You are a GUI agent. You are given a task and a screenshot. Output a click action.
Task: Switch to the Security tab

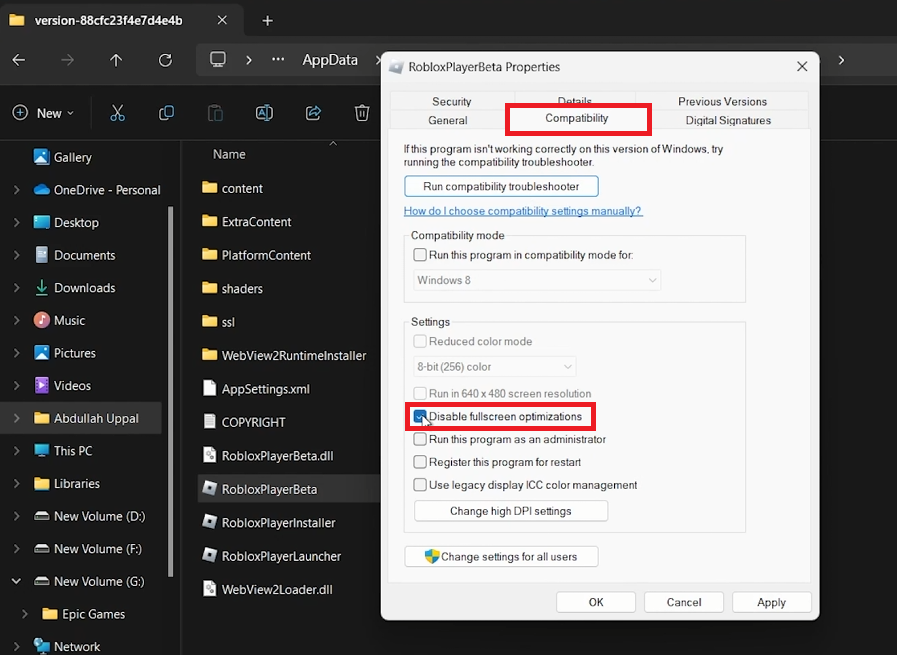coord(451,101)
